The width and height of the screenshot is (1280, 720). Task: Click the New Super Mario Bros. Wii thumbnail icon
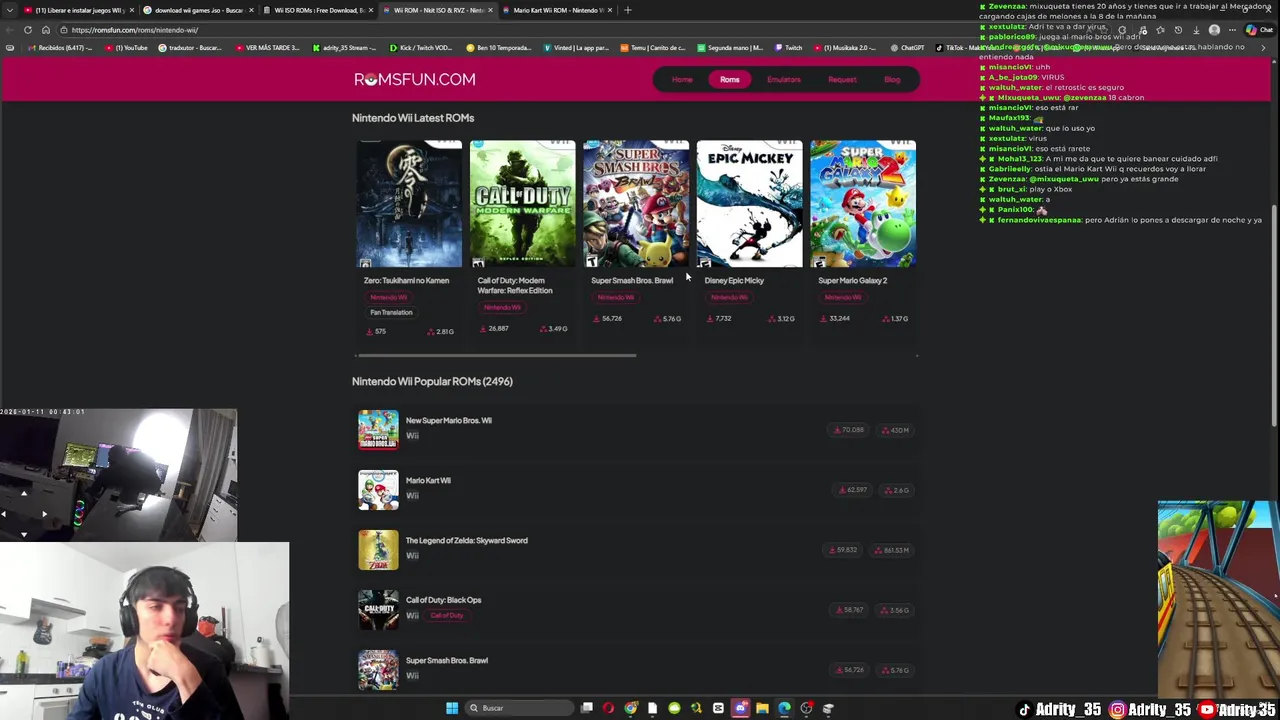pos(378,430)
